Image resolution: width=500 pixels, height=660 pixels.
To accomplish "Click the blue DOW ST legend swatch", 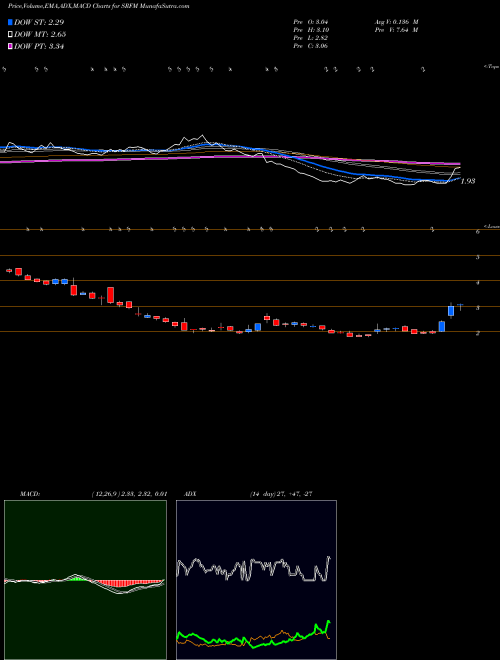I will [x=11, y=22].
